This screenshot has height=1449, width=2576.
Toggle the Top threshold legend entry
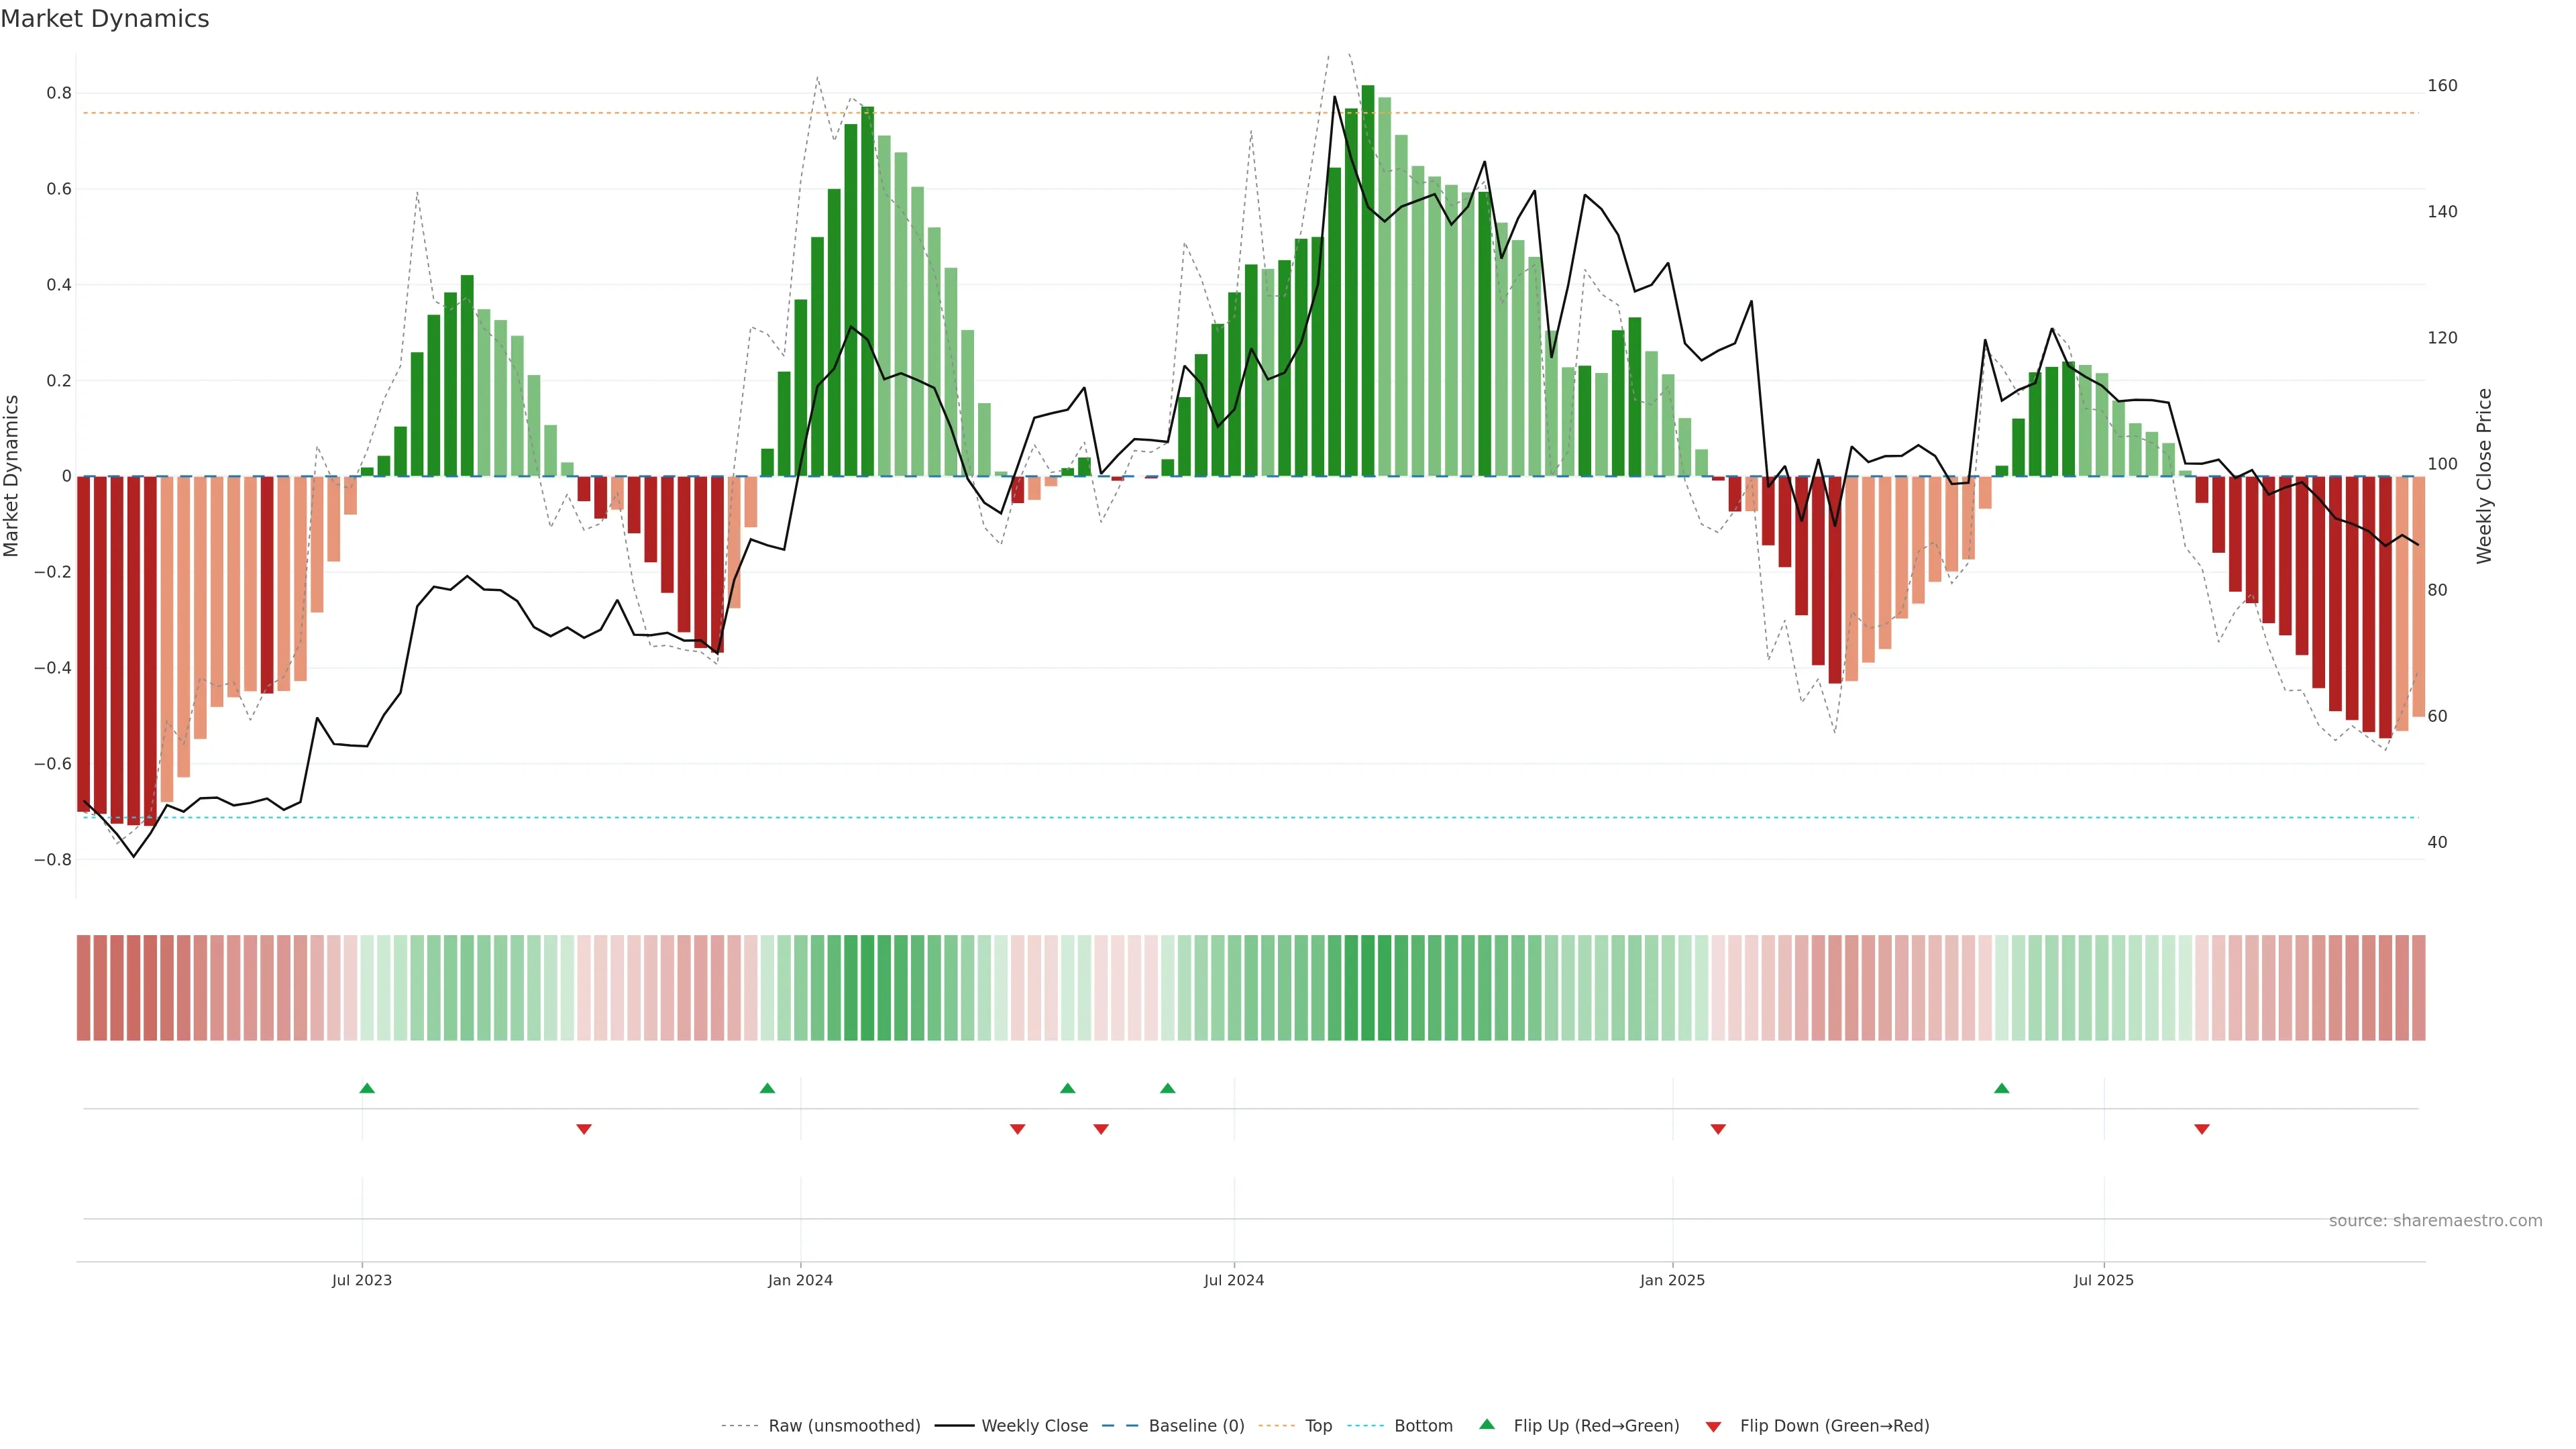1318,1426
